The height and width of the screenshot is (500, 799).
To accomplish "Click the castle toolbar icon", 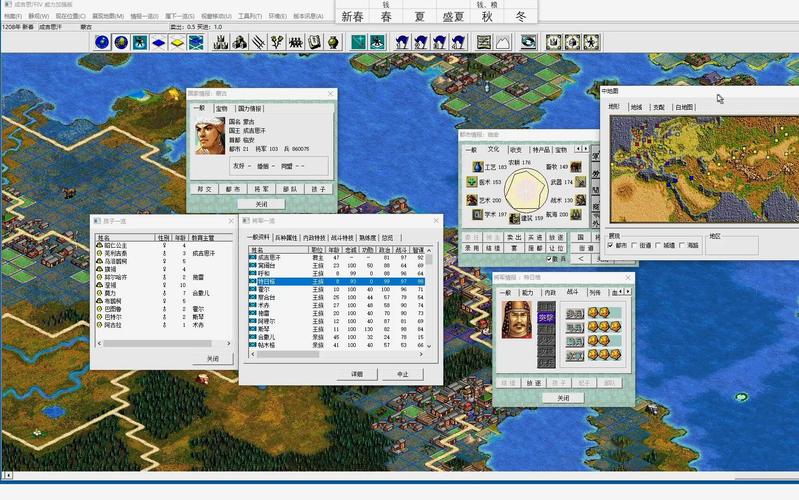I will (x=221, y=42).
